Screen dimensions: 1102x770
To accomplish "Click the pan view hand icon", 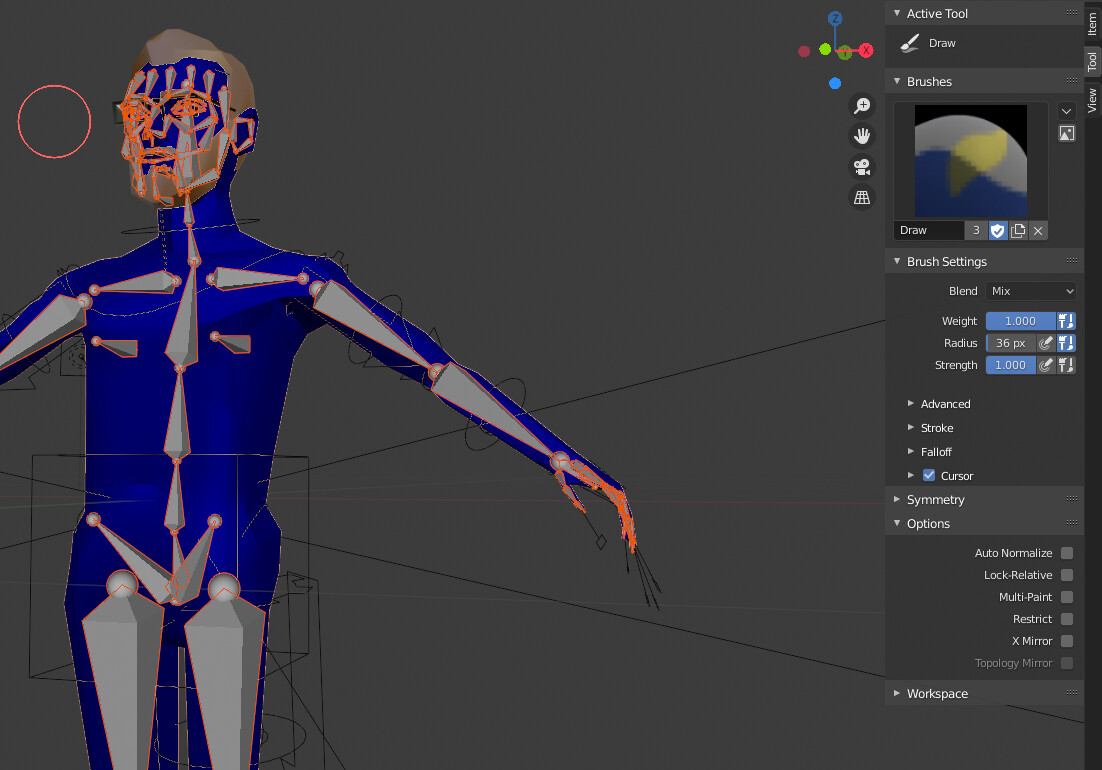I will (862, 136).
